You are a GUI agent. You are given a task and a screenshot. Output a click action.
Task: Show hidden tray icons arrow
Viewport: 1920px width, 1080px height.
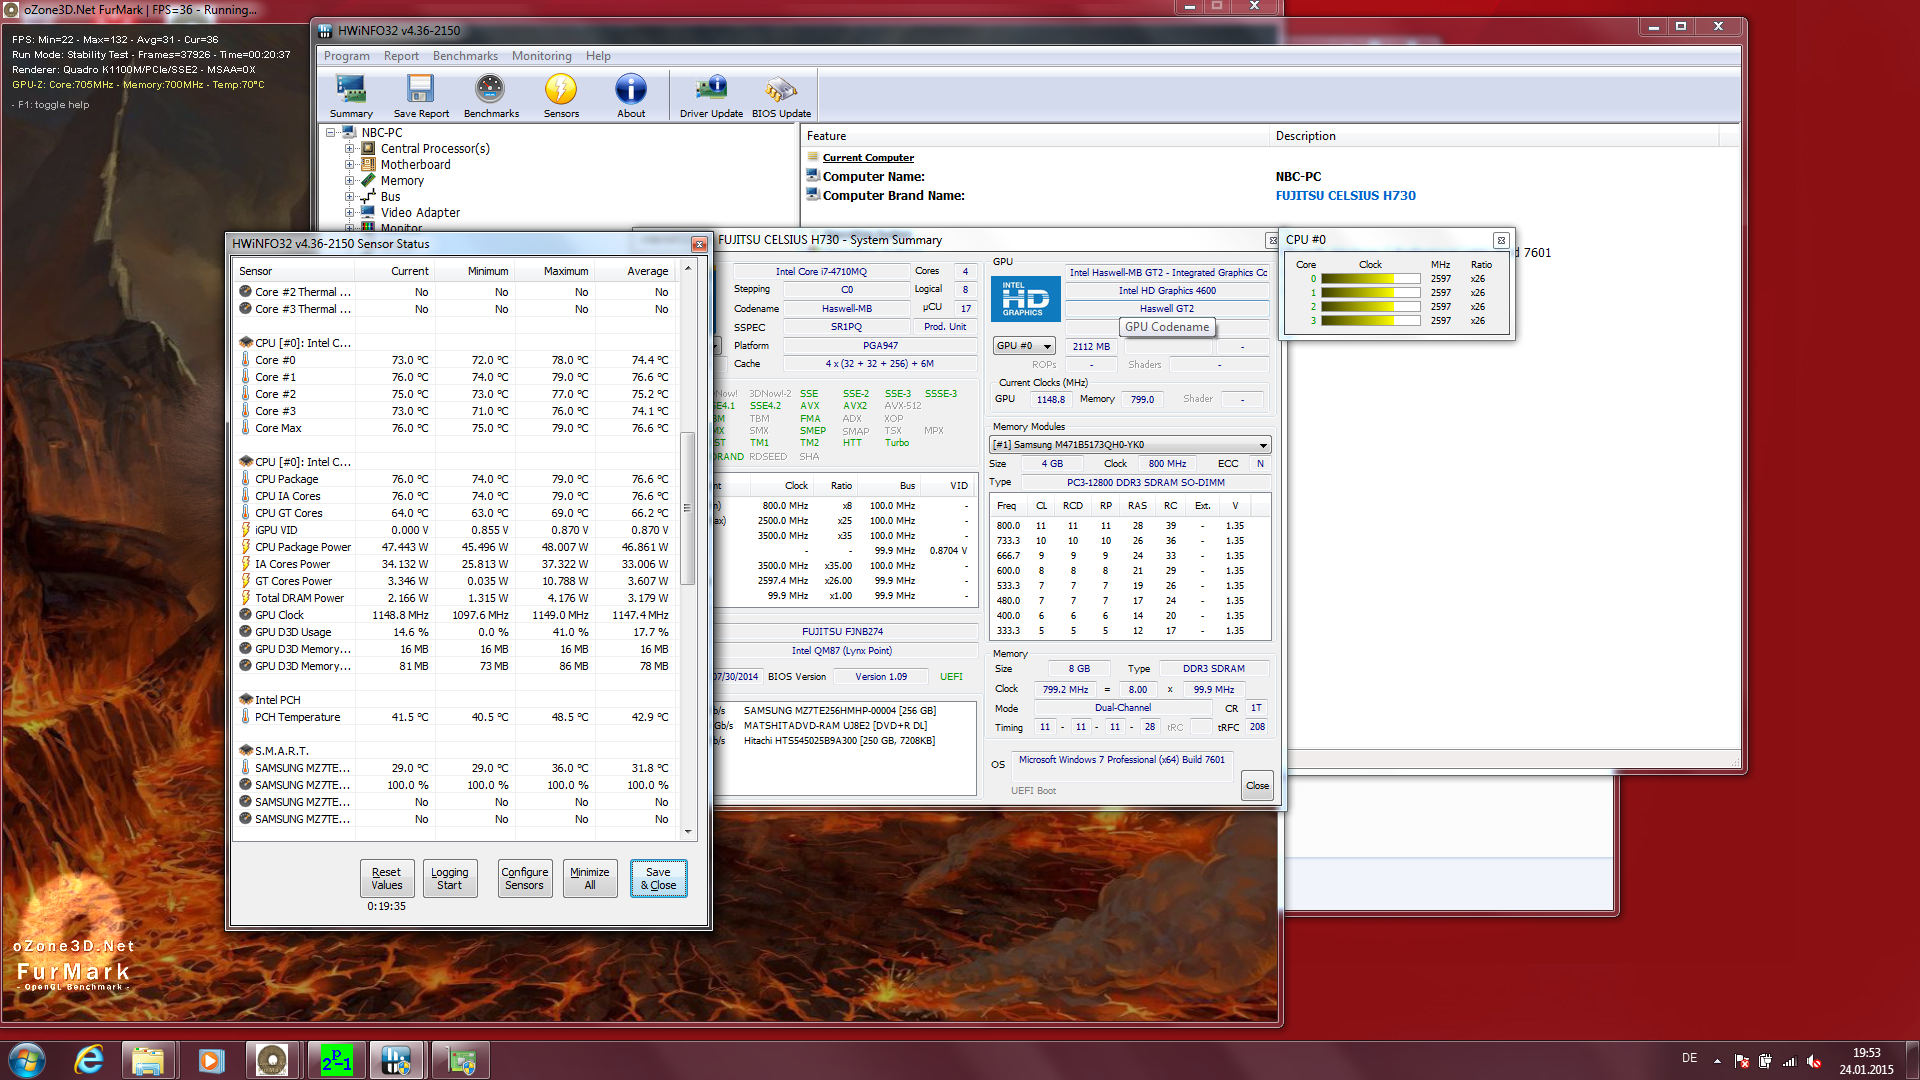[1717, 1061]
